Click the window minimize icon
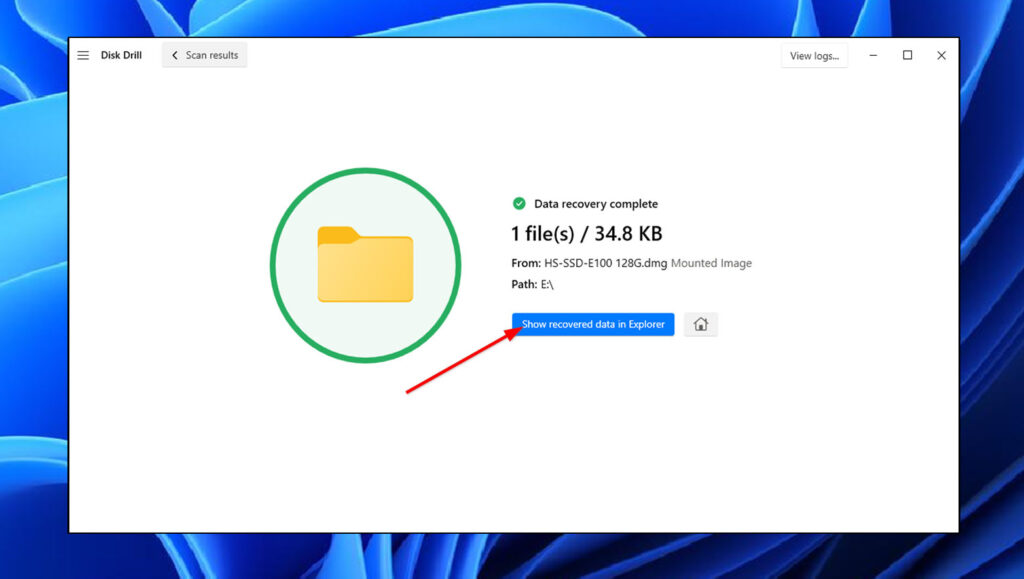The width and height of the screenshot is (1024, 579). [872, 55]
